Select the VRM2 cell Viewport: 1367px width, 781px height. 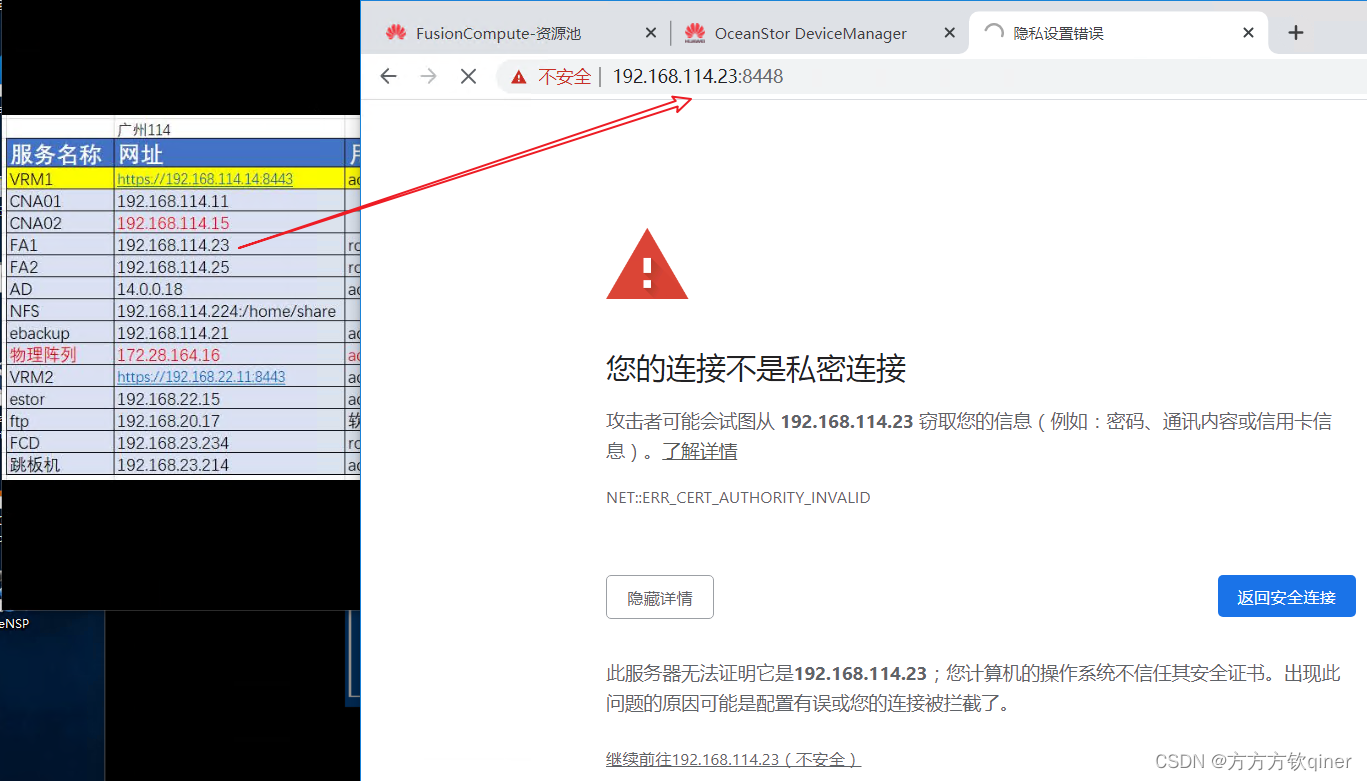pos(59,377)
